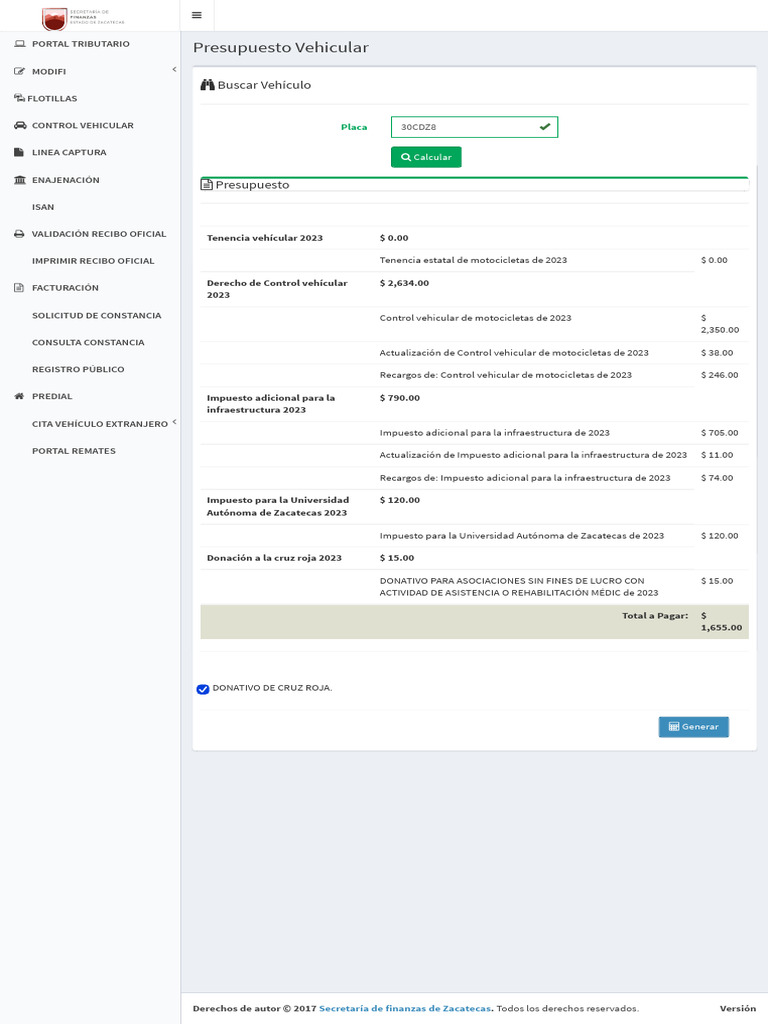The height and width of the screenshot is (1024, 768).
Task: Click the Presupuesto Vehicular page heading
Action: coord(281,47)
